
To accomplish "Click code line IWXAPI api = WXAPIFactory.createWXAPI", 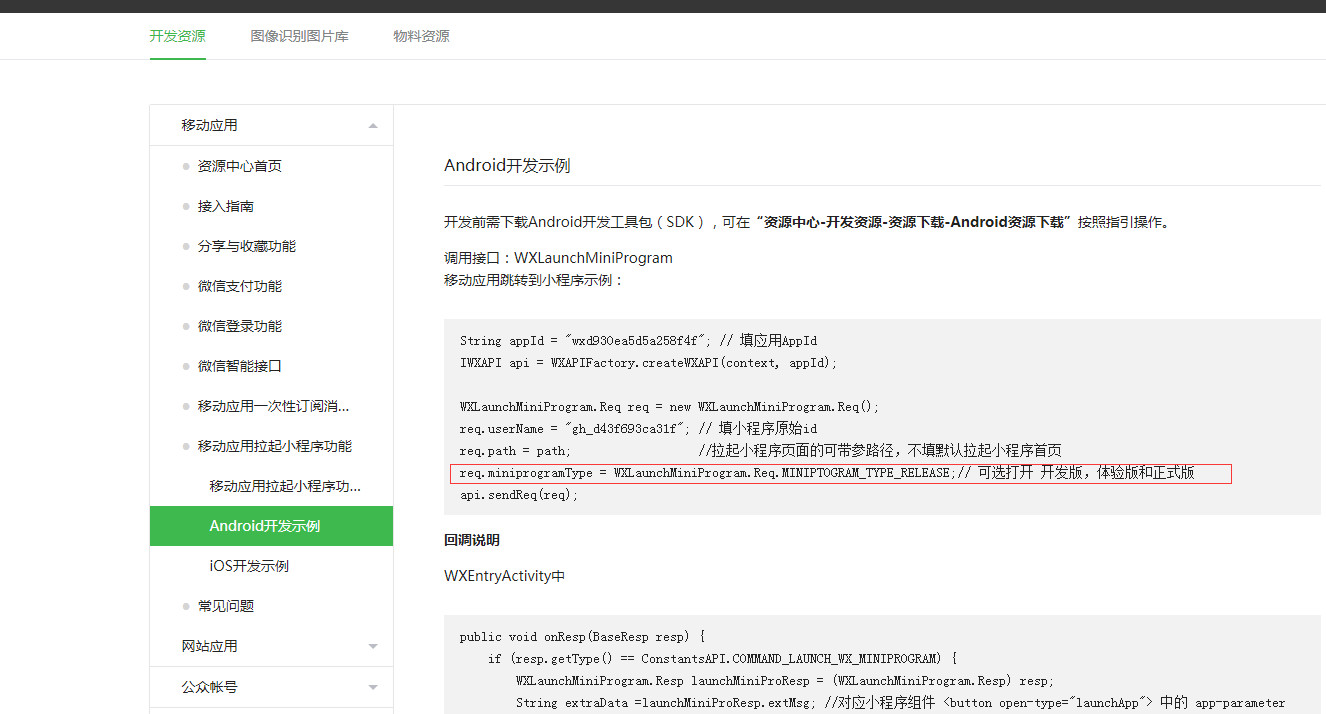I will click(649, 363).
